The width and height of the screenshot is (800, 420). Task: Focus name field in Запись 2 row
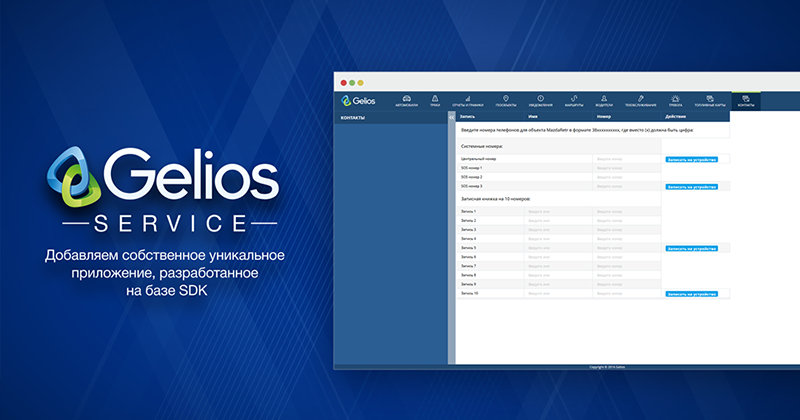pos(558,220)
